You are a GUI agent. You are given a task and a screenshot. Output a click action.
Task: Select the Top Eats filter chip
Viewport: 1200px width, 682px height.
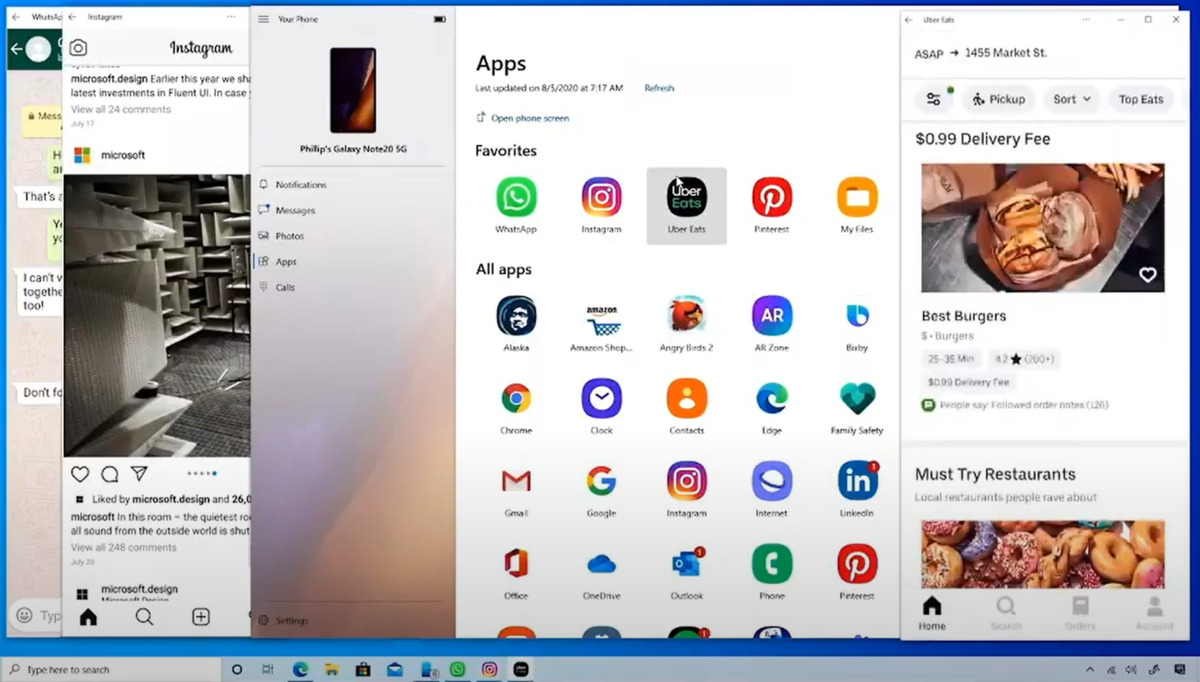1141,99
